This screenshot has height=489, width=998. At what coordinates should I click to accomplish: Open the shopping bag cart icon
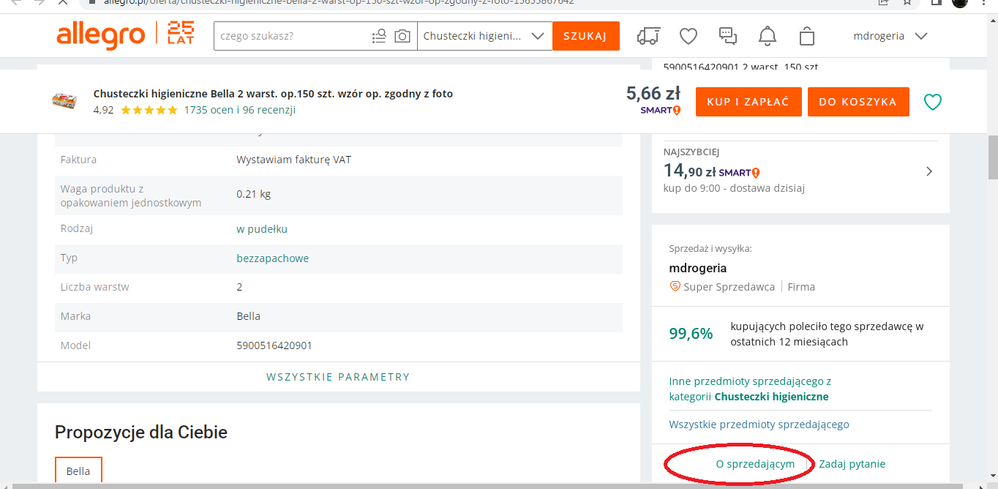(x=807, y=37)
